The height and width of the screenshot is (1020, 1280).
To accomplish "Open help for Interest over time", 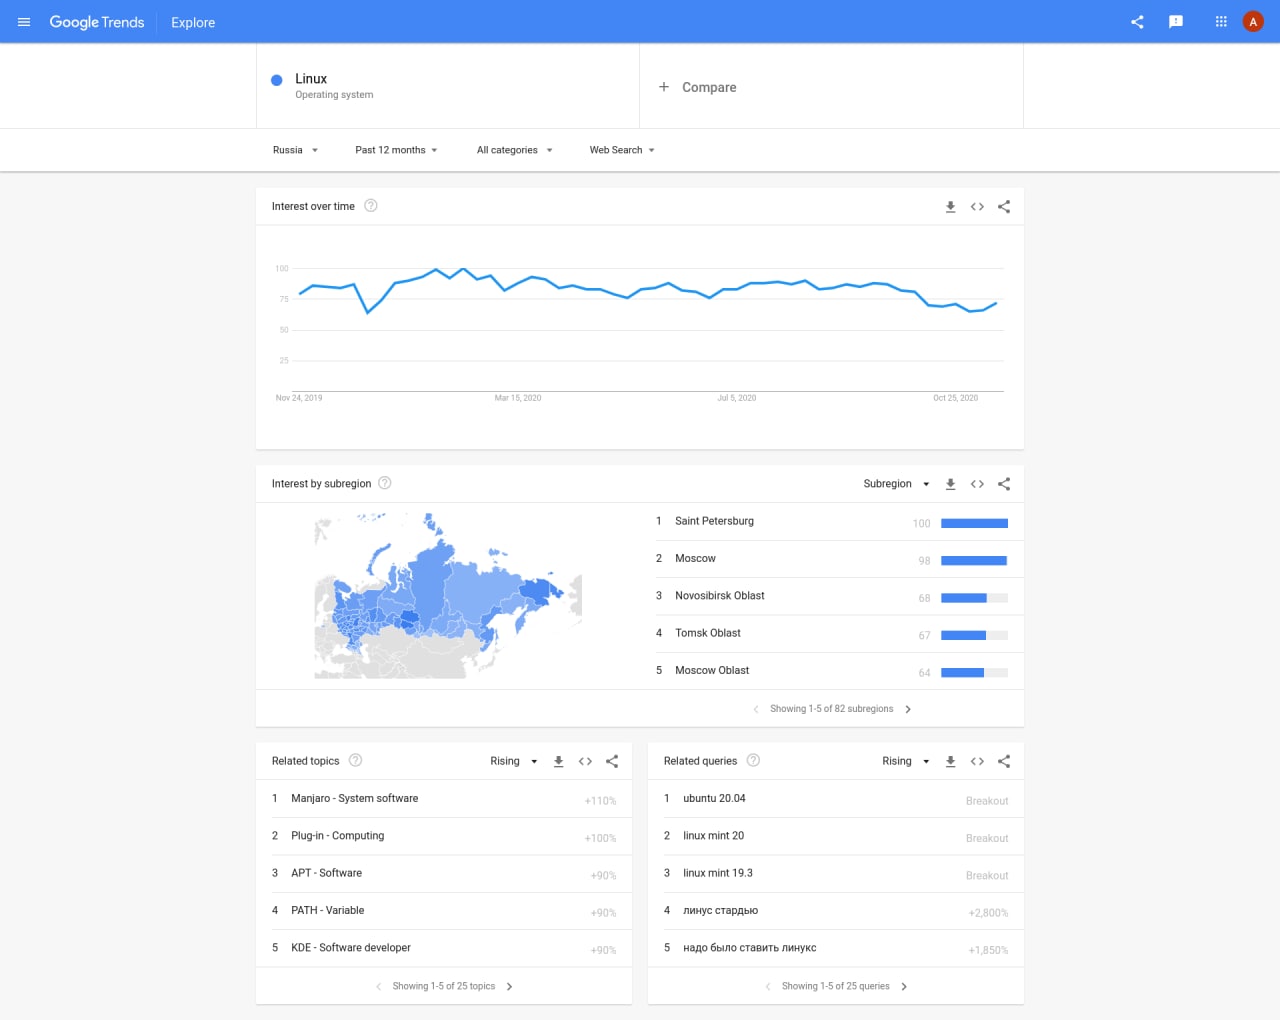I will point(371,206).
